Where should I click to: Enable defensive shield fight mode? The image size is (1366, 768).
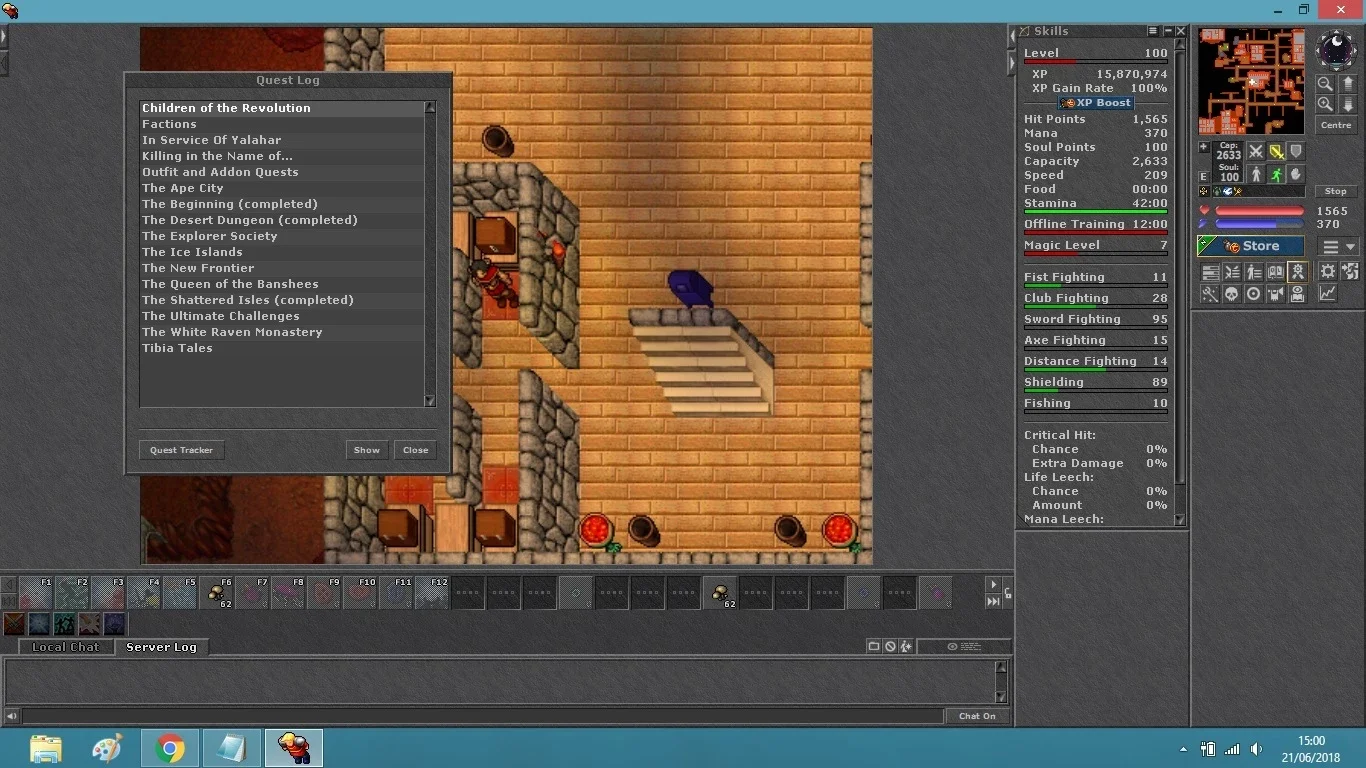tap(1296, 152)
